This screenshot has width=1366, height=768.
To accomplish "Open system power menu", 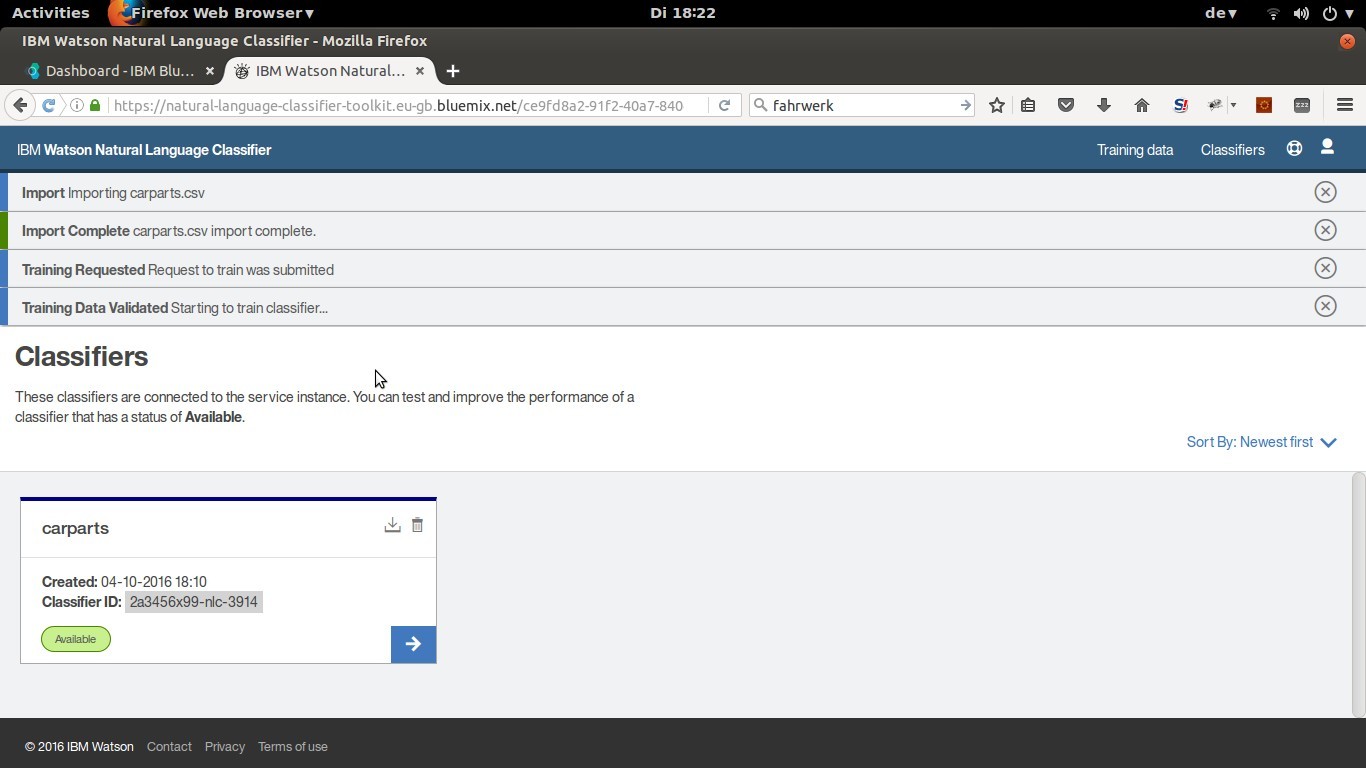I will [x=1337, y=13].
